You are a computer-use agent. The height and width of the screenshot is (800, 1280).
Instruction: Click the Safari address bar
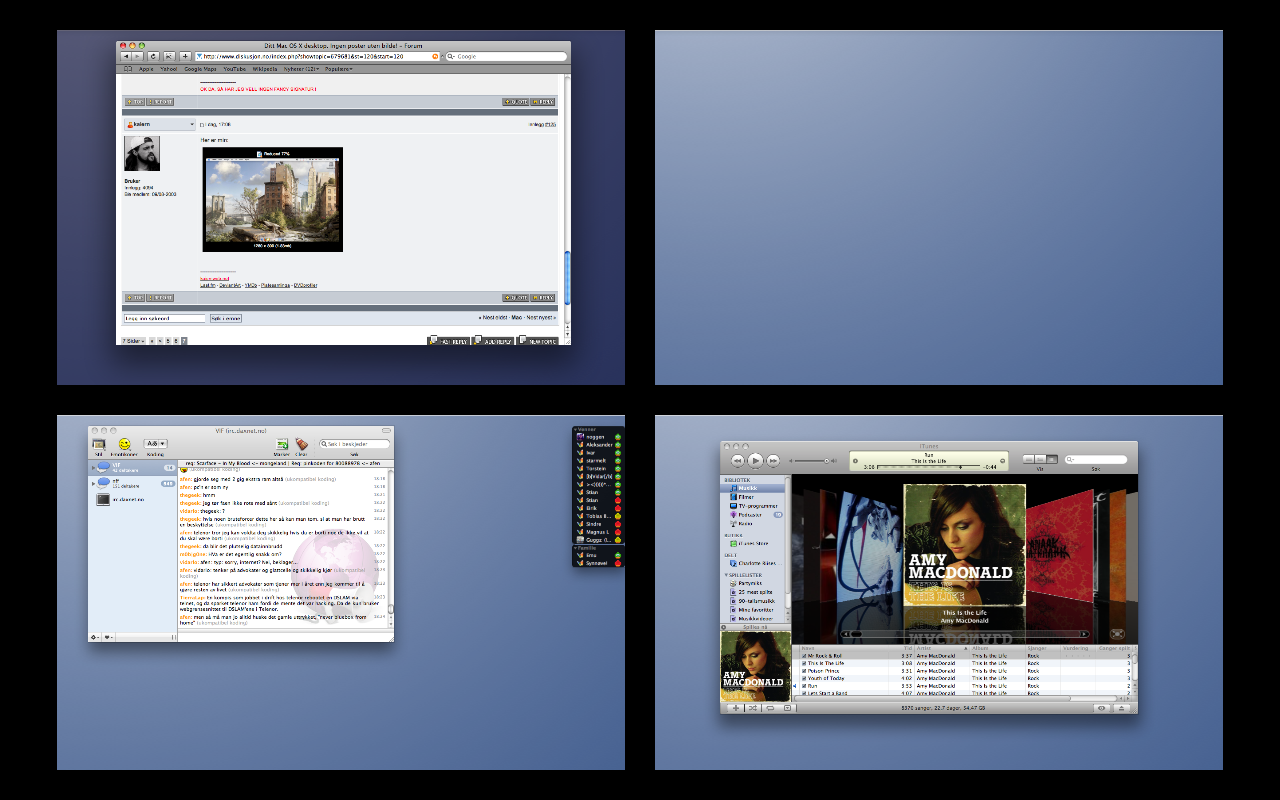point(317,56)
